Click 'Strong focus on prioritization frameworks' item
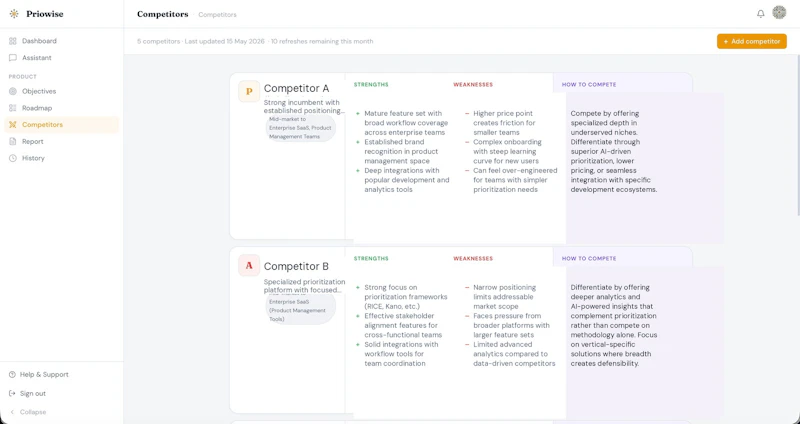The image size is (800, 424). point(406,297)
